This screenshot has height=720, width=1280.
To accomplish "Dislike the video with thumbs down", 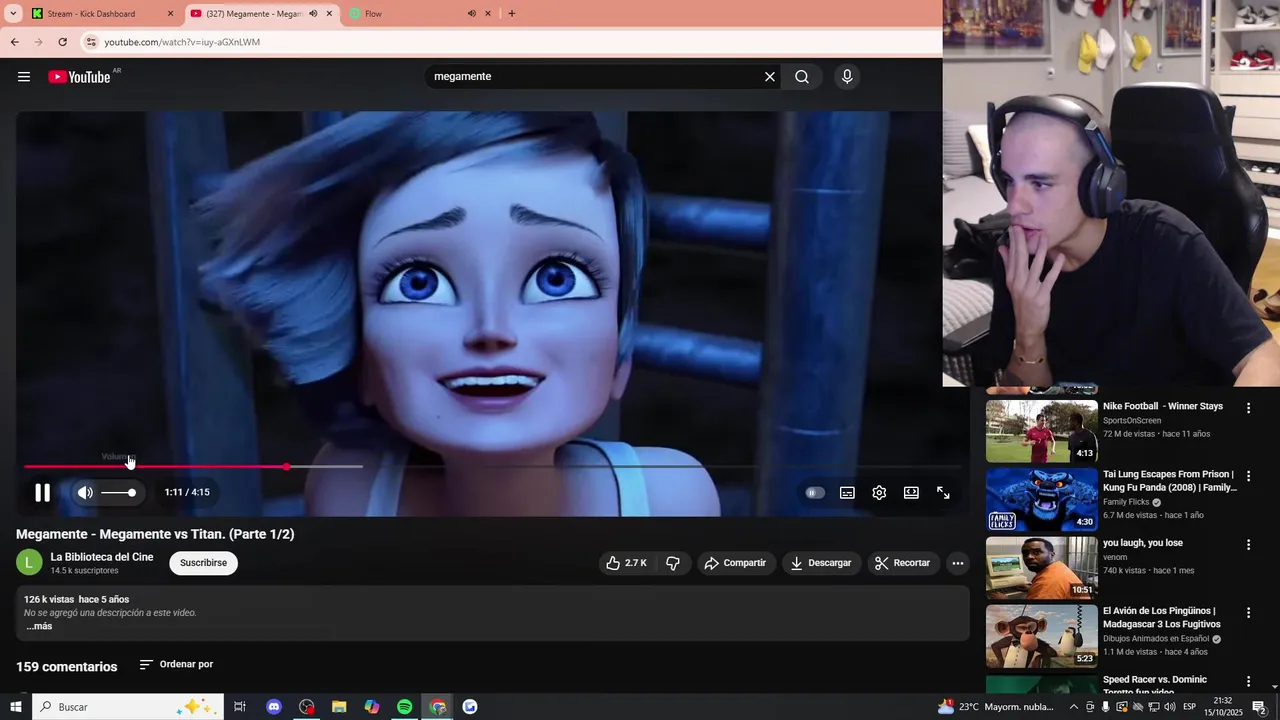I will (673, 563).
